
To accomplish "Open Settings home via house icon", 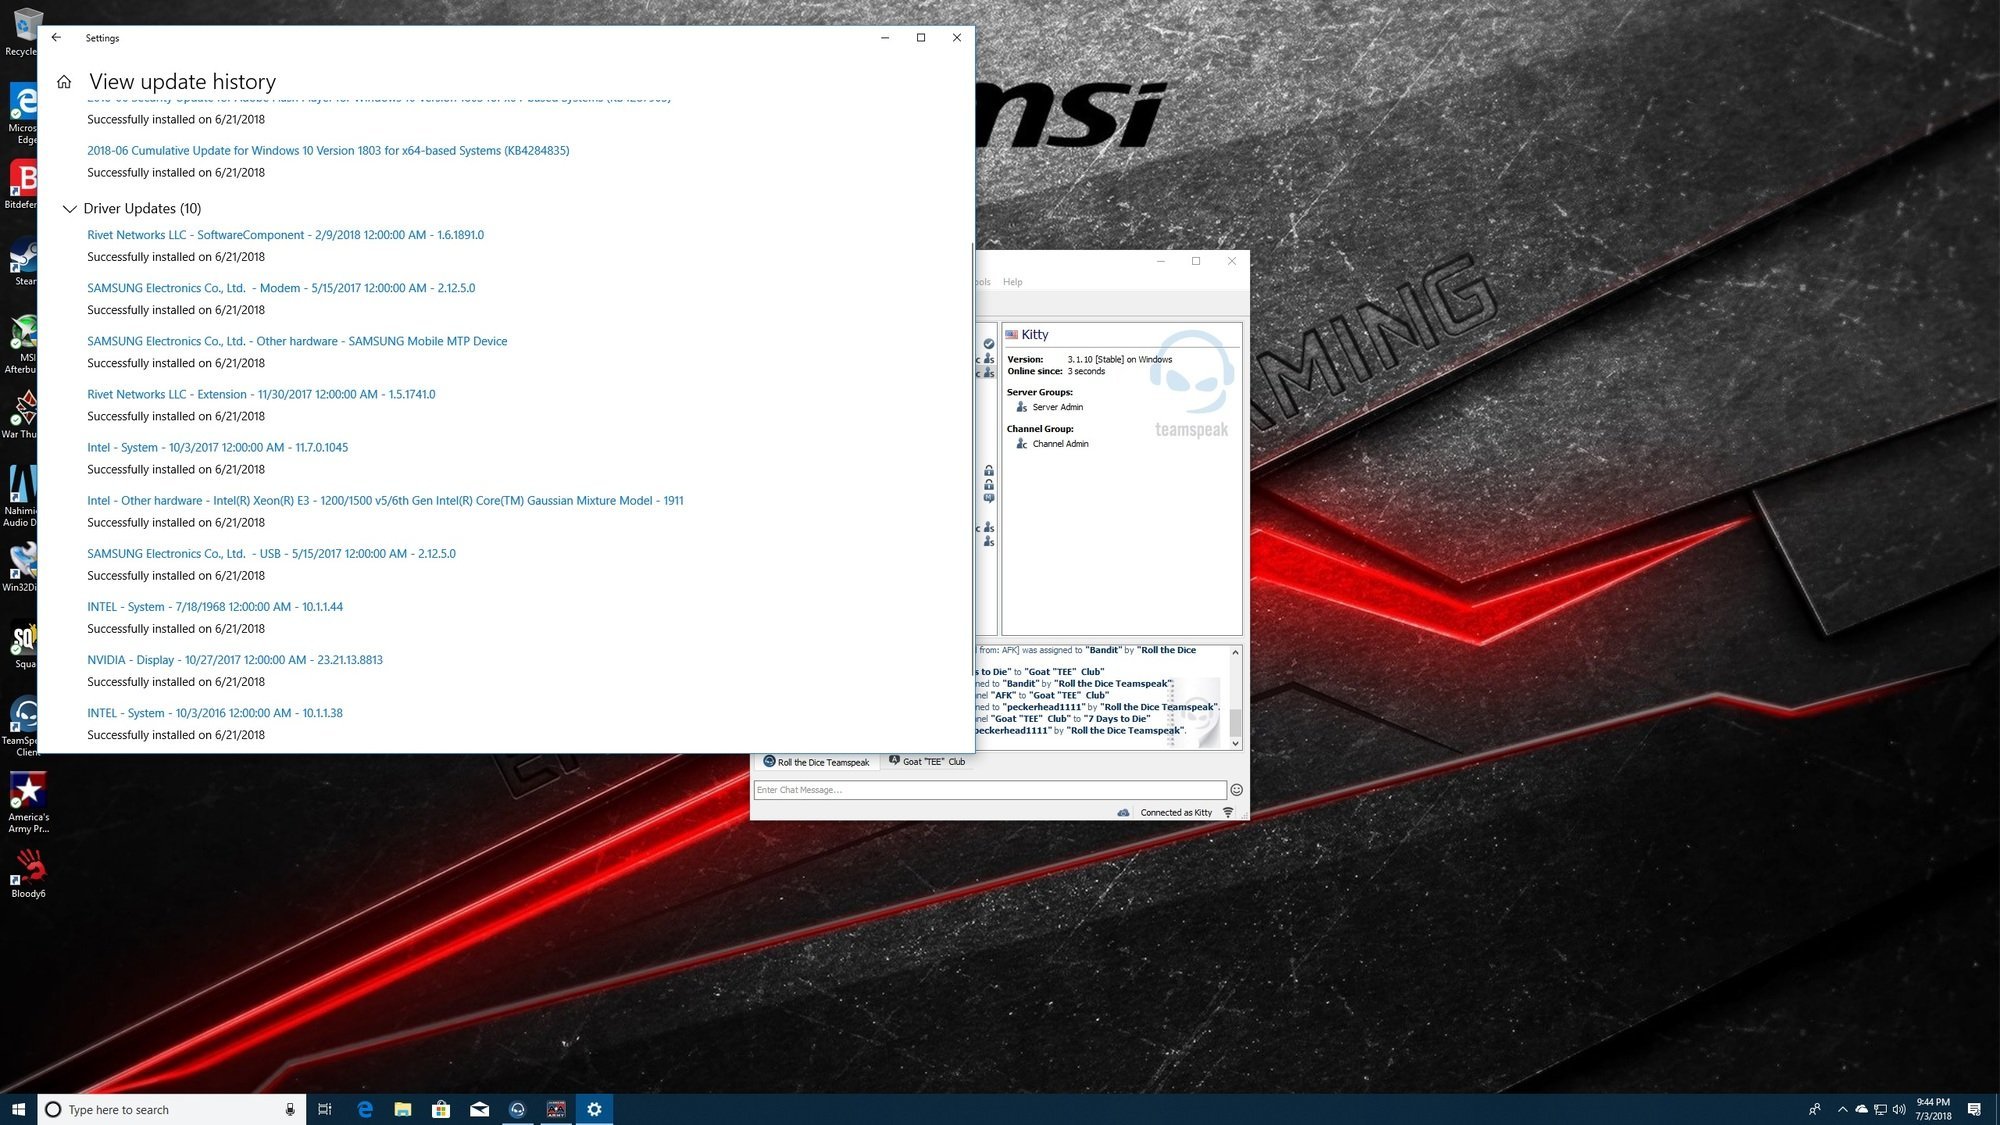I will [x=64, y=82].
